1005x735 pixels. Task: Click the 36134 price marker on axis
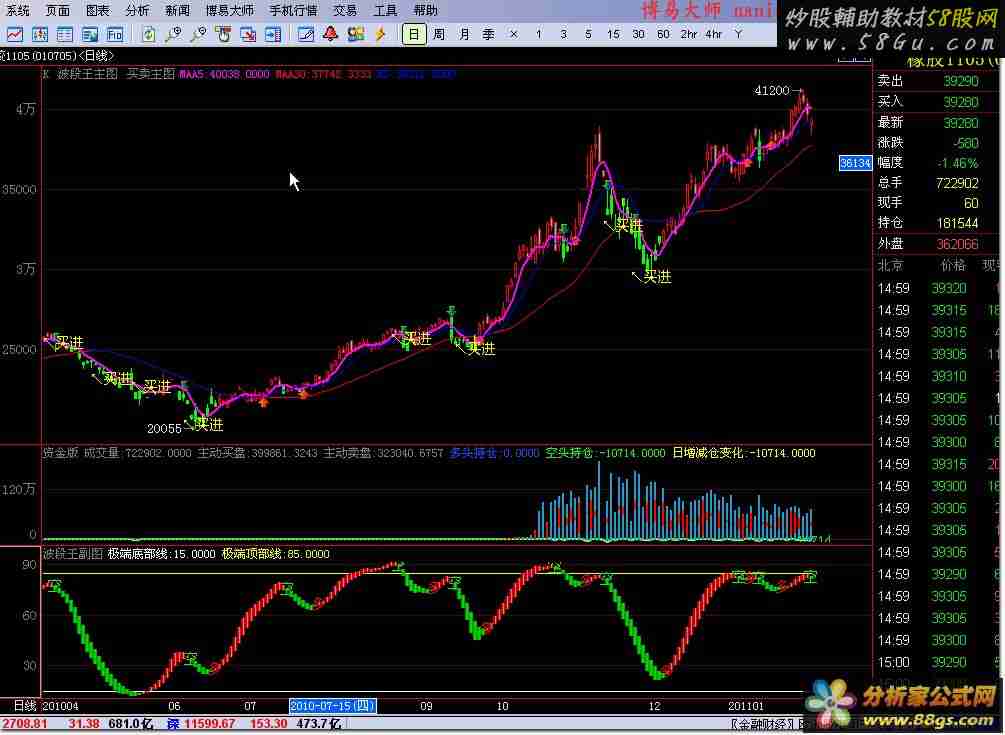point(855,162)
